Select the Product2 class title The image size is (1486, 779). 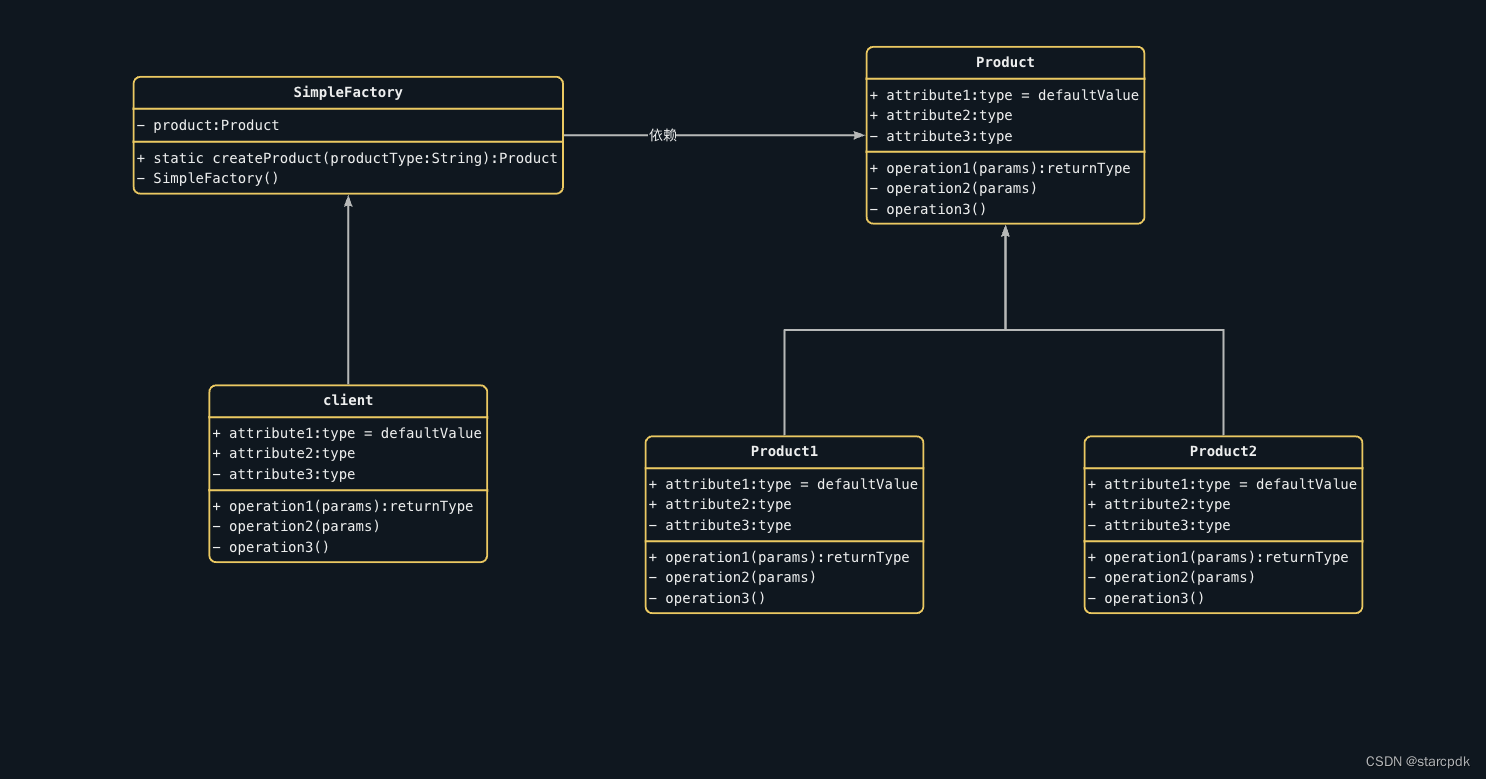(1223, 451)
